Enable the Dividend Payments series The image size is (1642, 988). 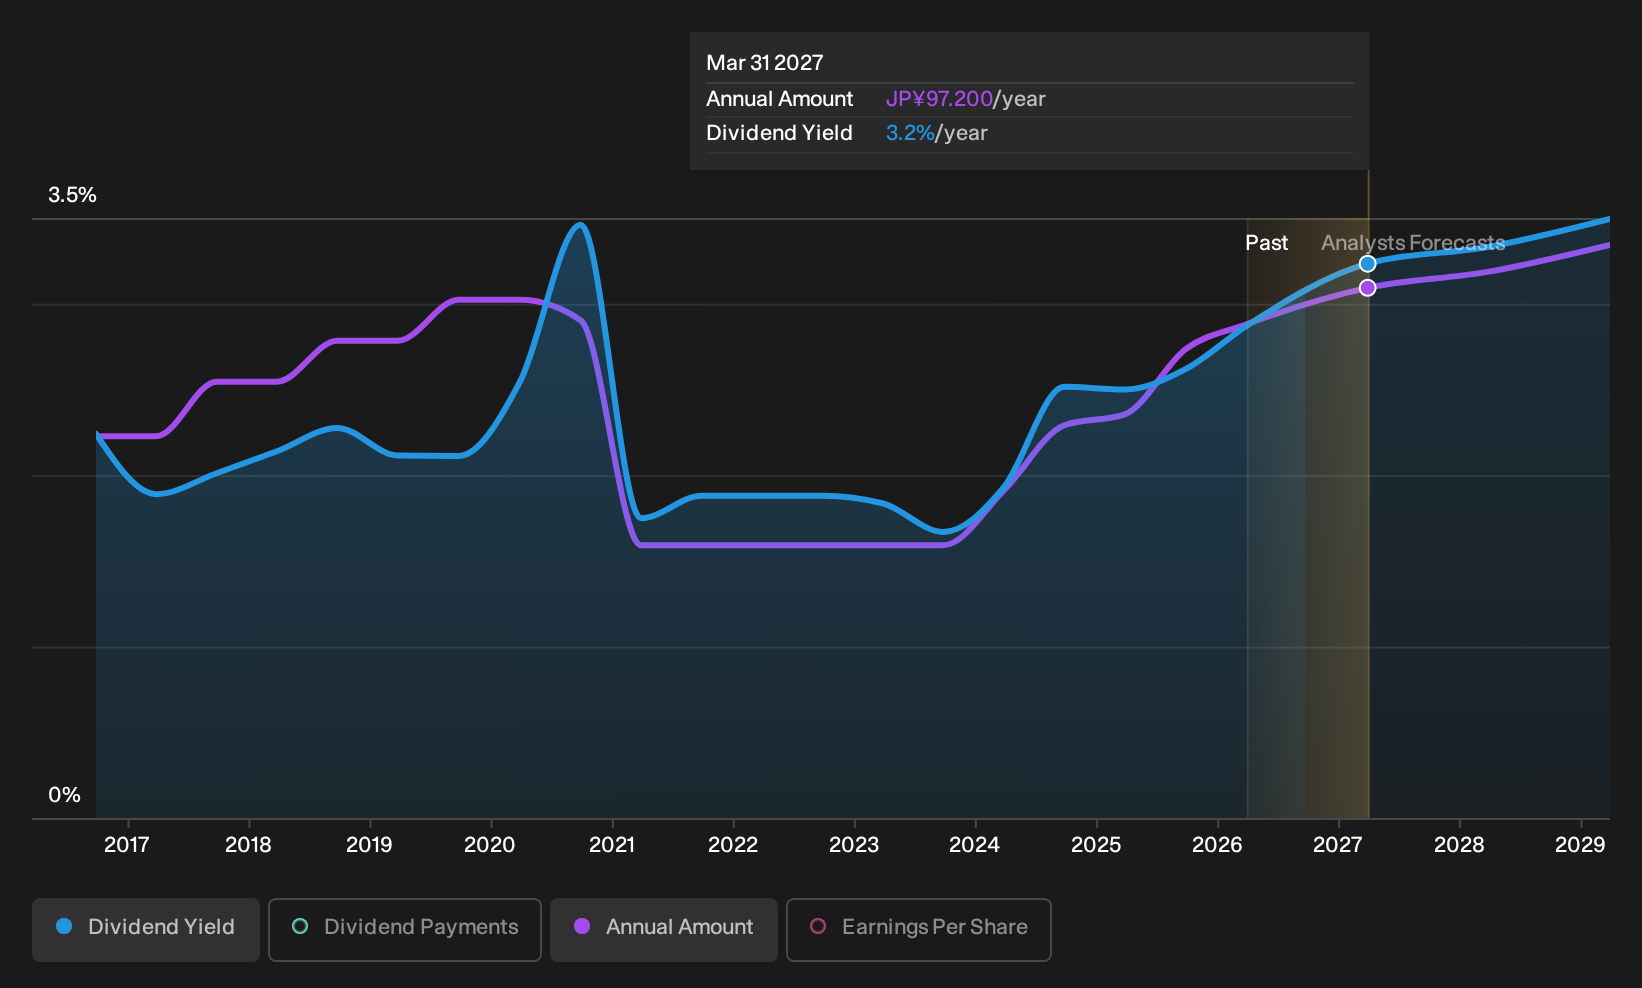405,929
